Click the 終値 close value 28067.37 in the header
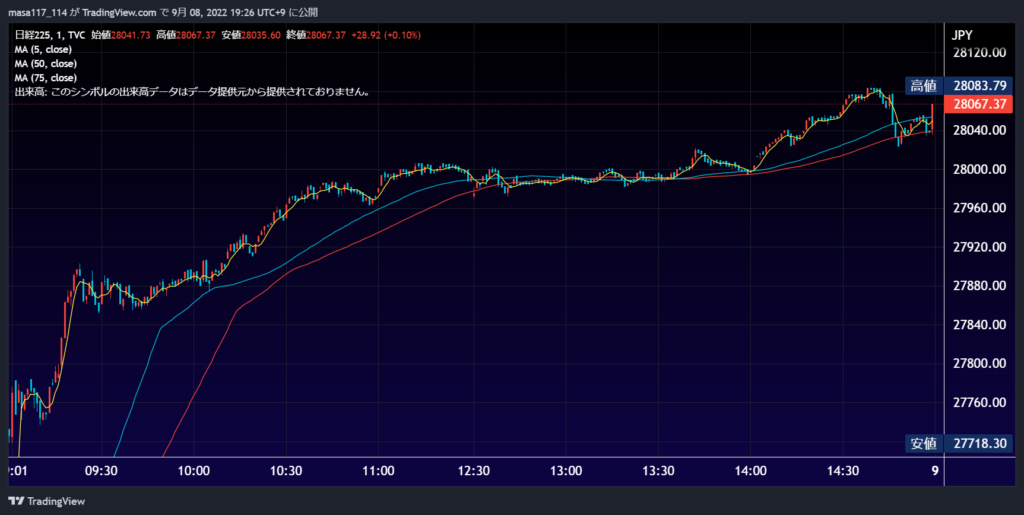 click(x=327, y=35)
